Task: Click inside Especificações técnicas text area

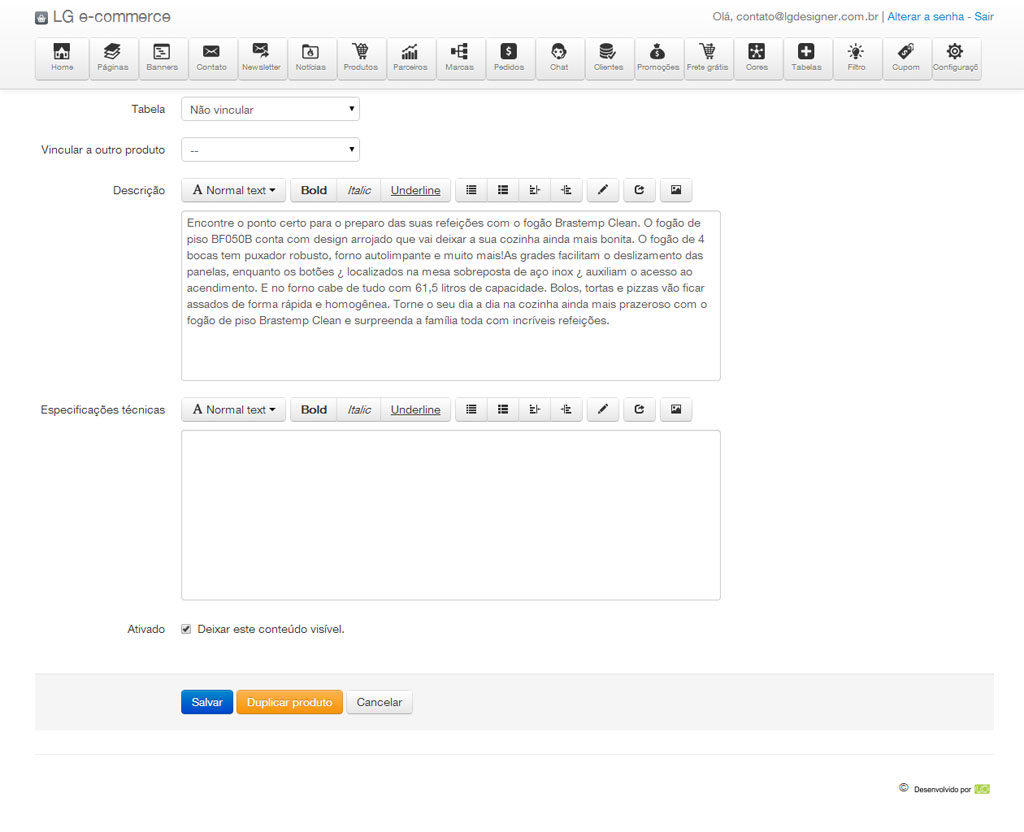Action: point(450,515)
